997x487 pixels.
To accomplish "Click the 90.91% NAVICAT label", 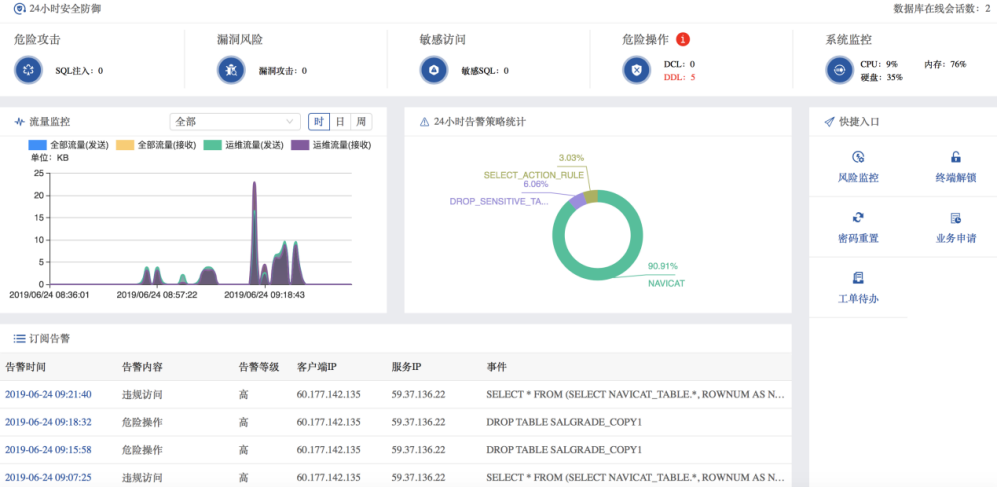I will [x=666, y=275].
